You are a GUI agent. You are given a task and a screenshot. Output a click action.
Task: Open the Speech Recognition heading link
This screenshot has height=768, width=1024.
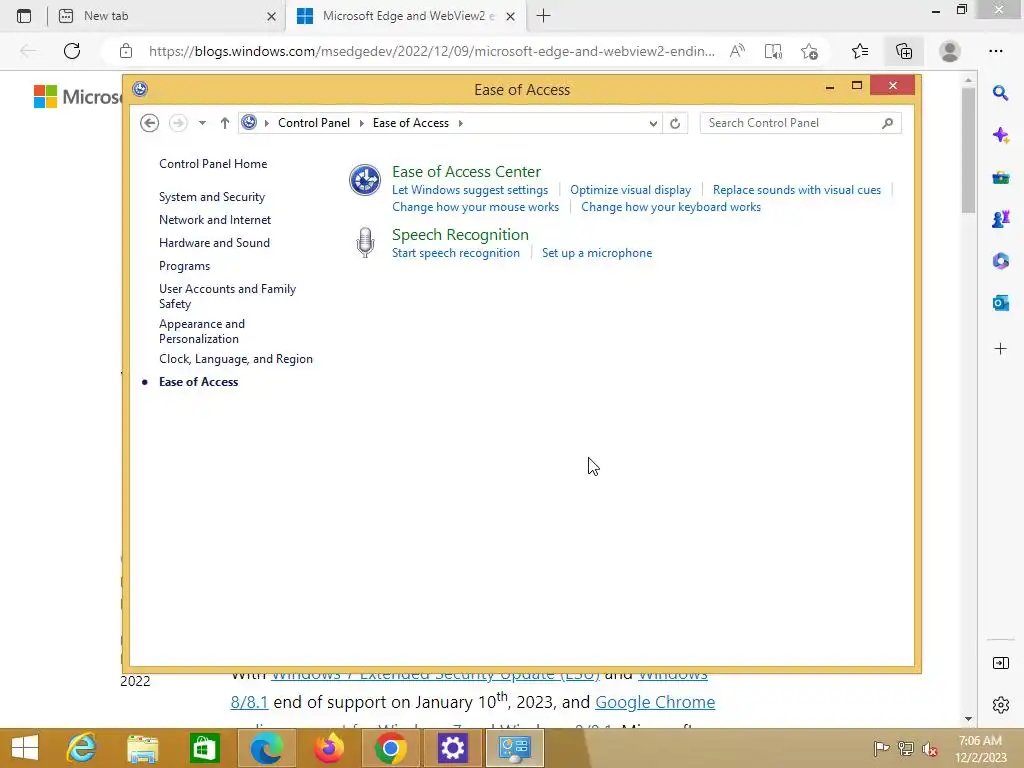click(460, 234)
